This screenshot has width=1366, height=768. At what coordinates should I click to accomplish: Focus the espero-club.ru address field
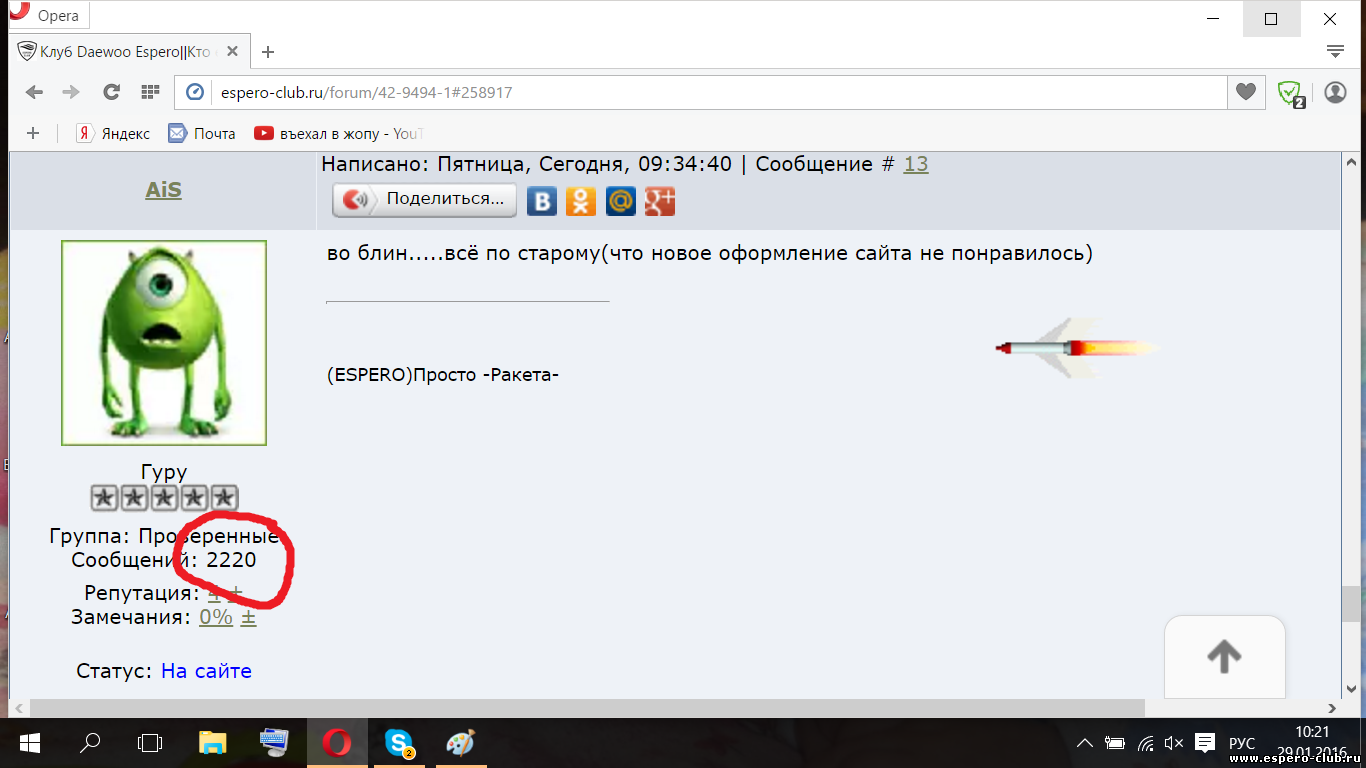pyautogui.click(x=700, y=92)
